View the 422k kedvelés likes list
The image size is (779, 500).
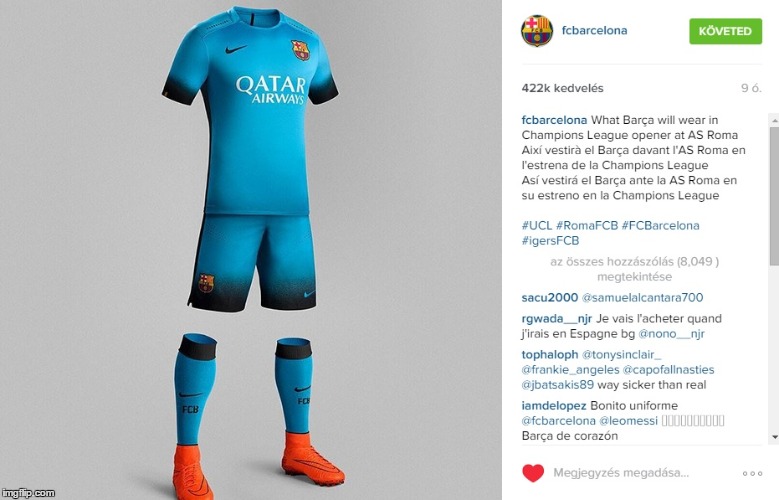pyautogui.click(x=562, y=88)
